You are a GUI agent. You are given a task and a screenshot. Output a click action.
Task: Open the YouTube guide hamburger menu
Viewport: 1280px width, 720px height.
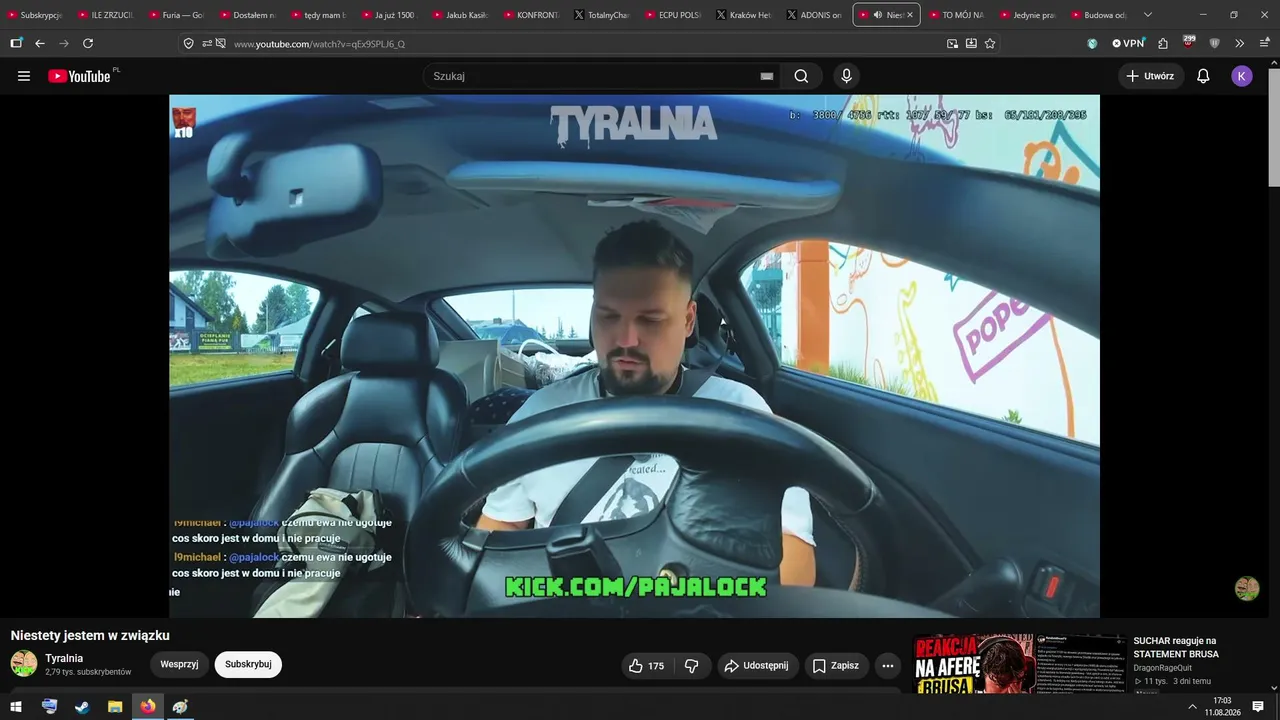(24, 76)
